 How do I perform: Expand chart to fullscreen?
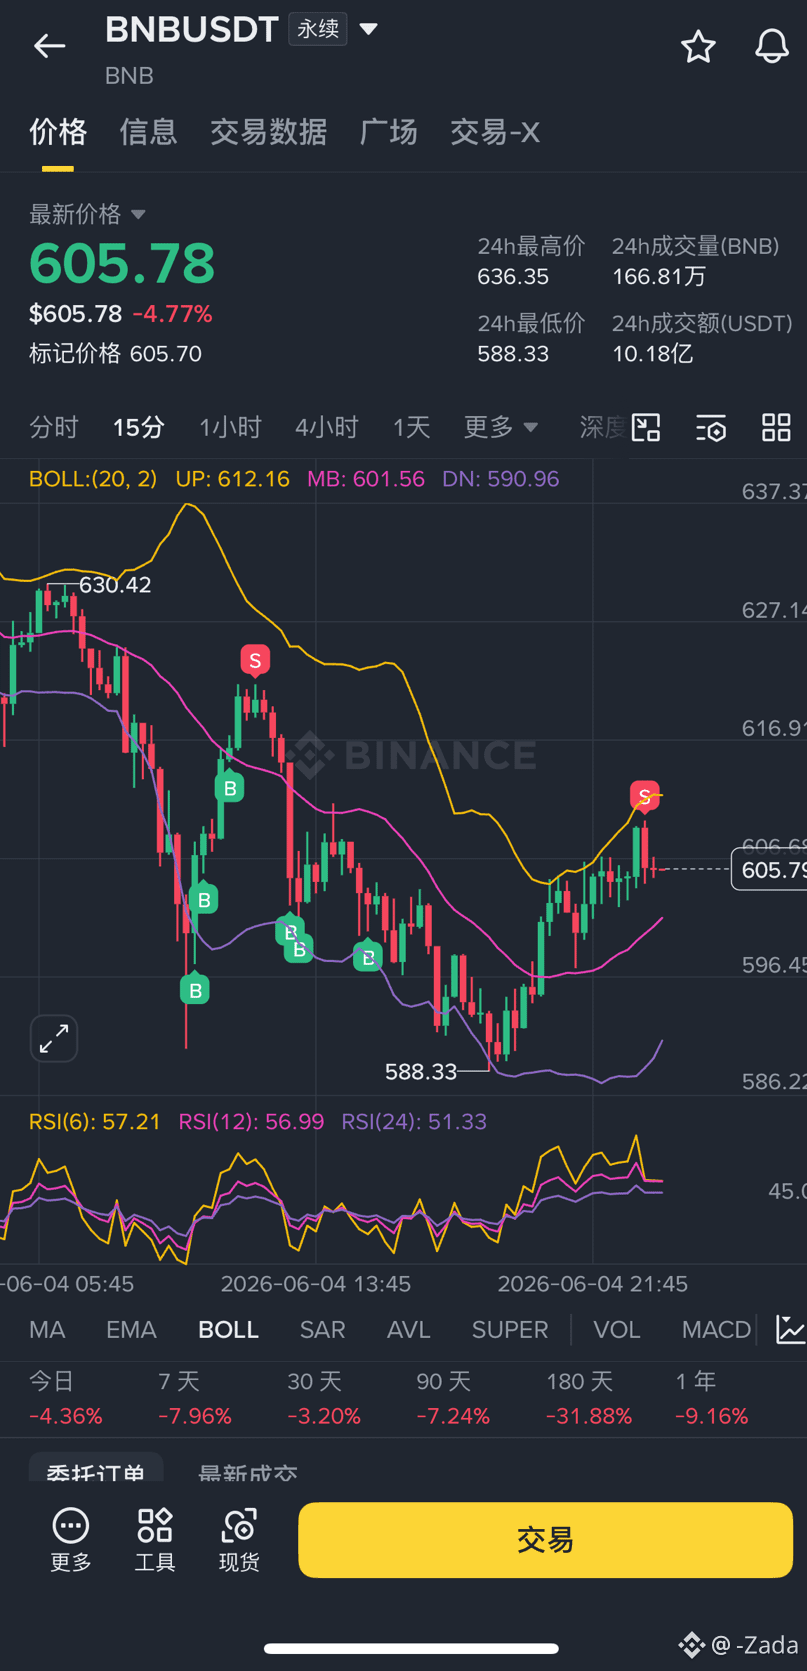pyautogui.click(x=54, y=1038)
